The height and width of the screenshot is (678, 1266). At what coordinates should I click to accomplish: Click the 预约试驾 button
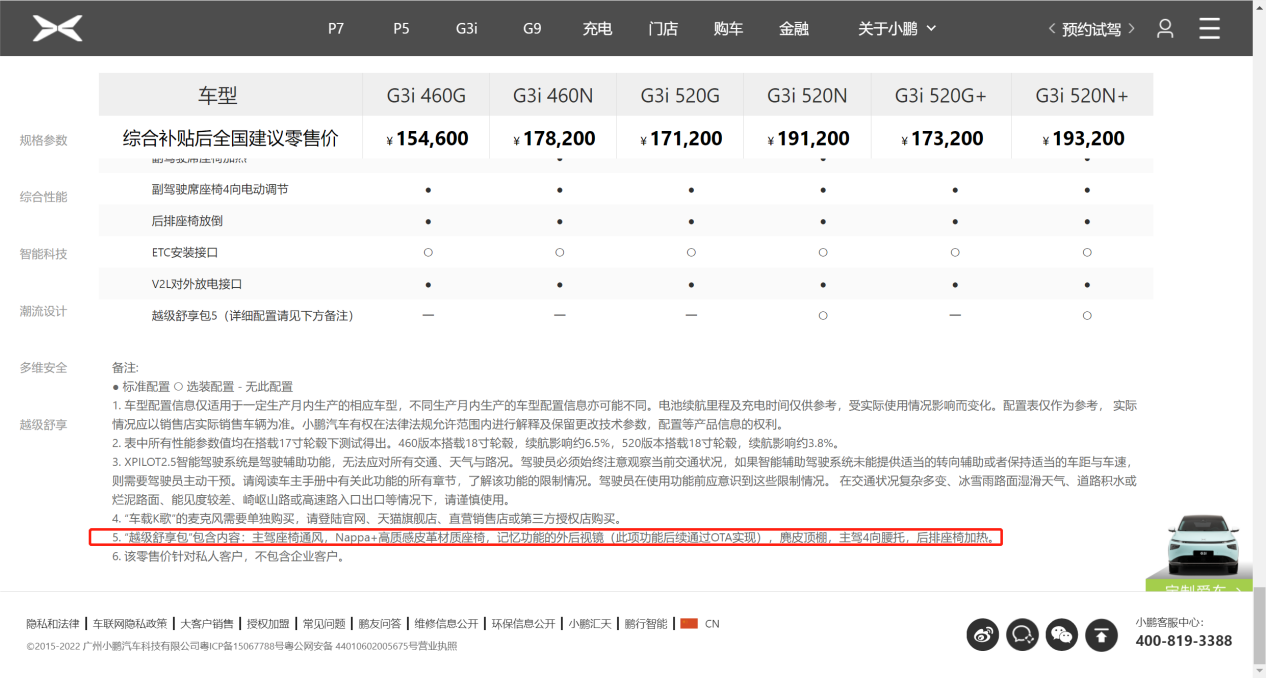point(1091,29)
